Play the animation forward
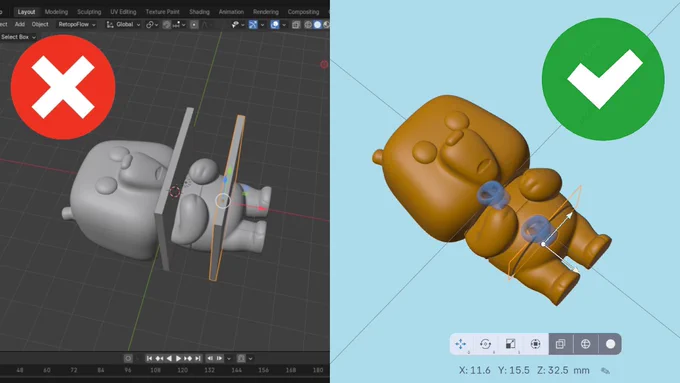 pos(178,358)
